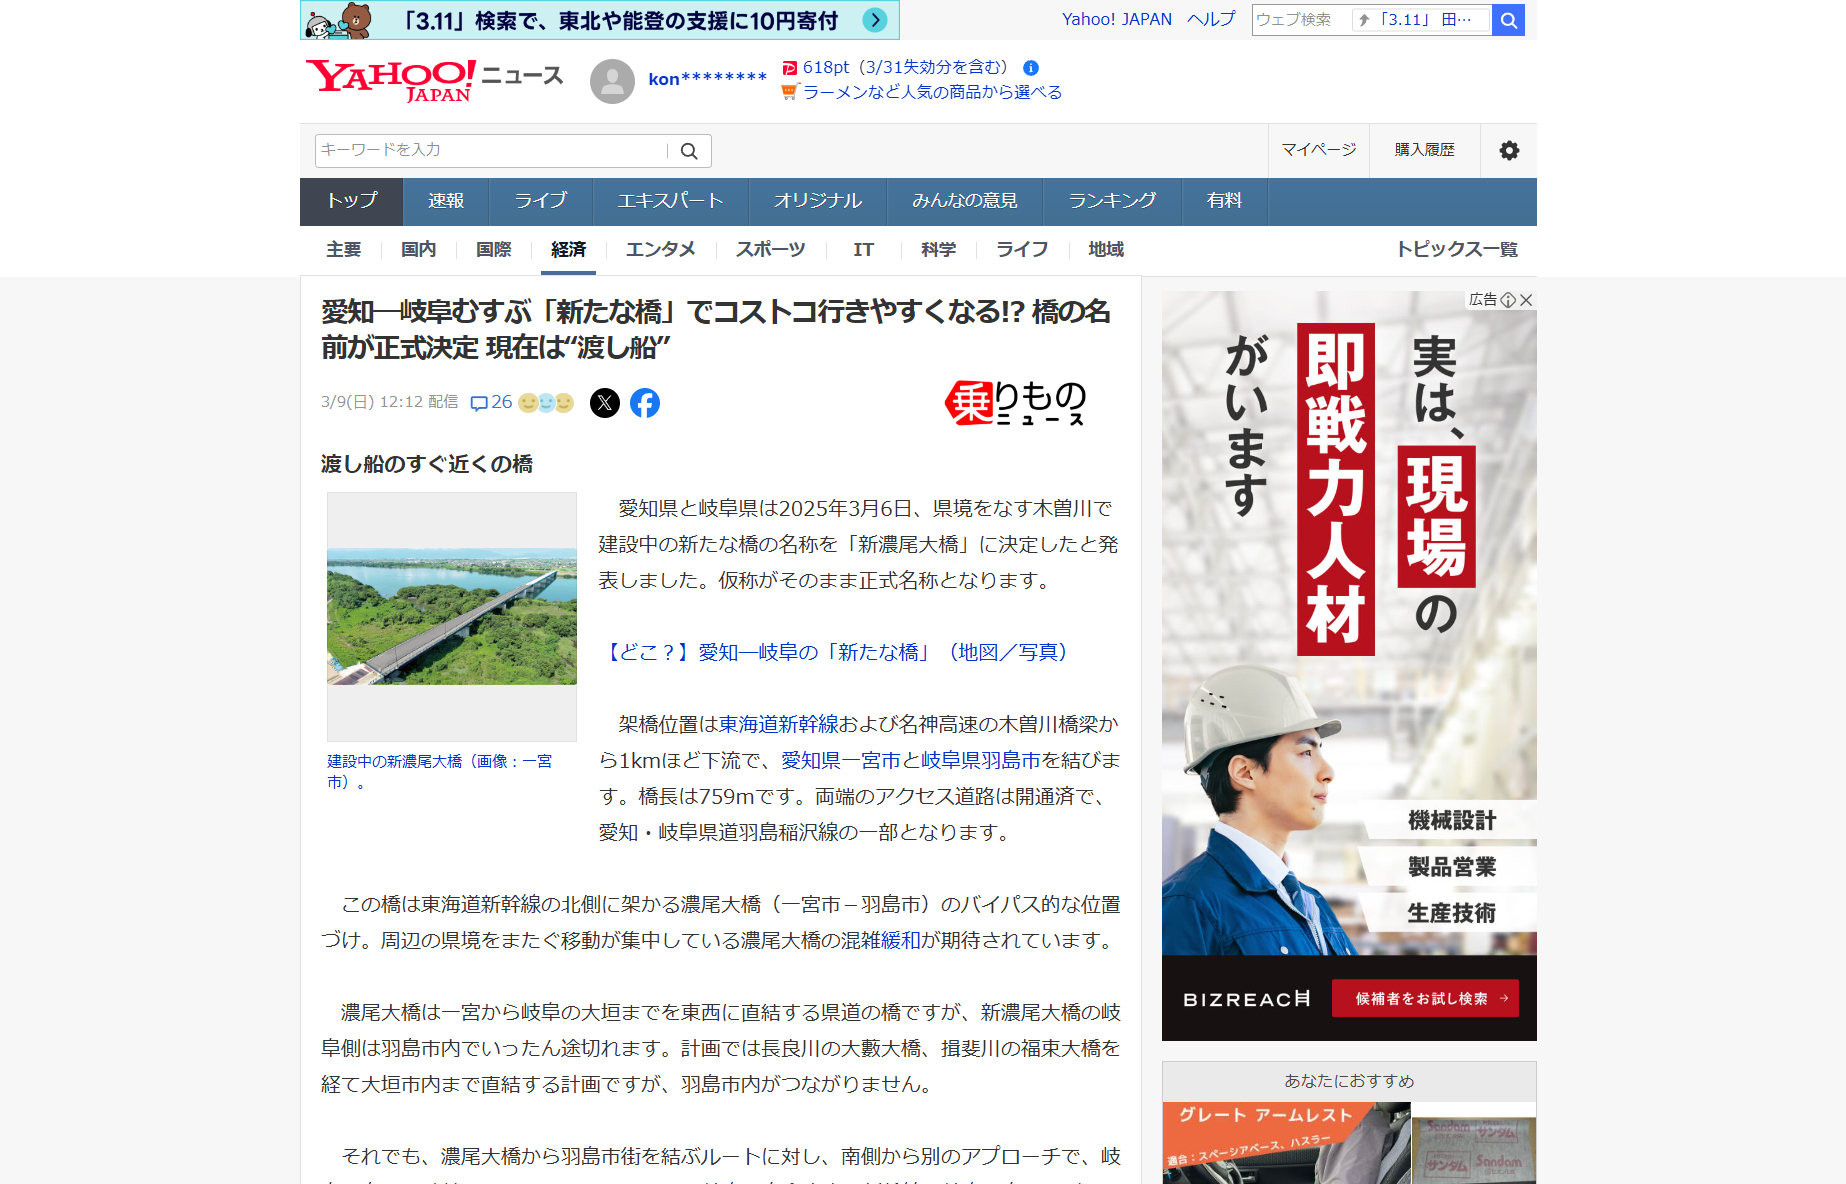
Task: Select the ランキング tab
Action: click(x=1112, y=201)
